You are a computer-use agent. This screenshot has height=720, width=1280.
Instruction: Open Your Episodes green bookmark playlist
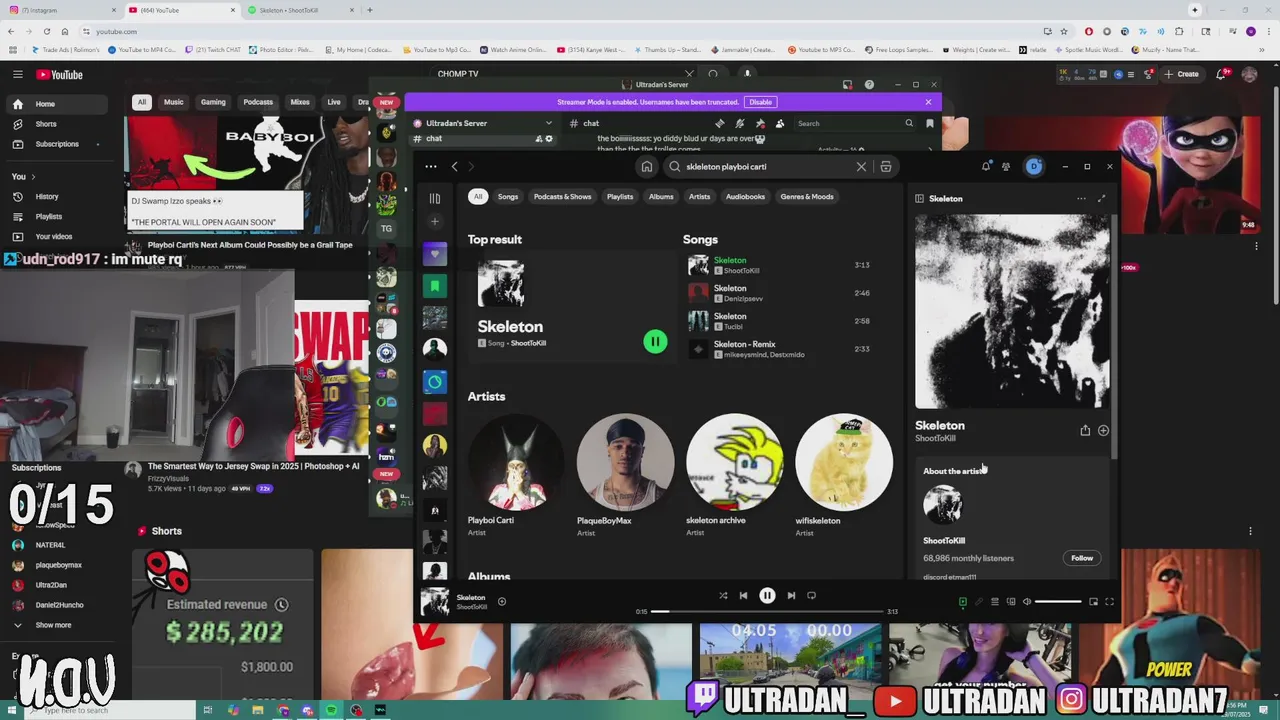(435, 286)
